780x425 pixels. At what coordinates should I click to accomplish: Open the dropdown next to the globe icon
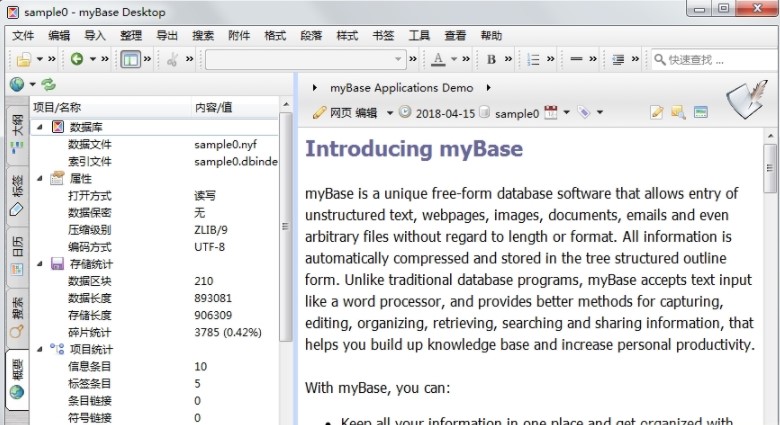click(32, 85)
